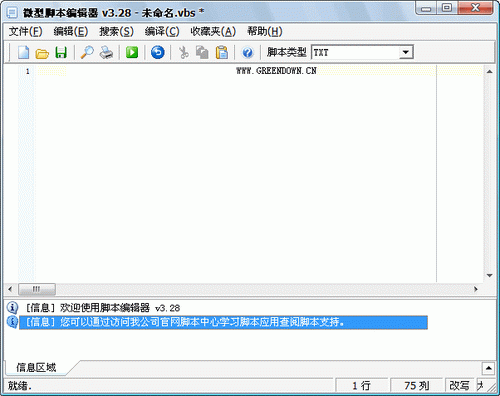Click the info icon beside the highlighted message
Screen dimensions: 500x396
pos(12,322)
